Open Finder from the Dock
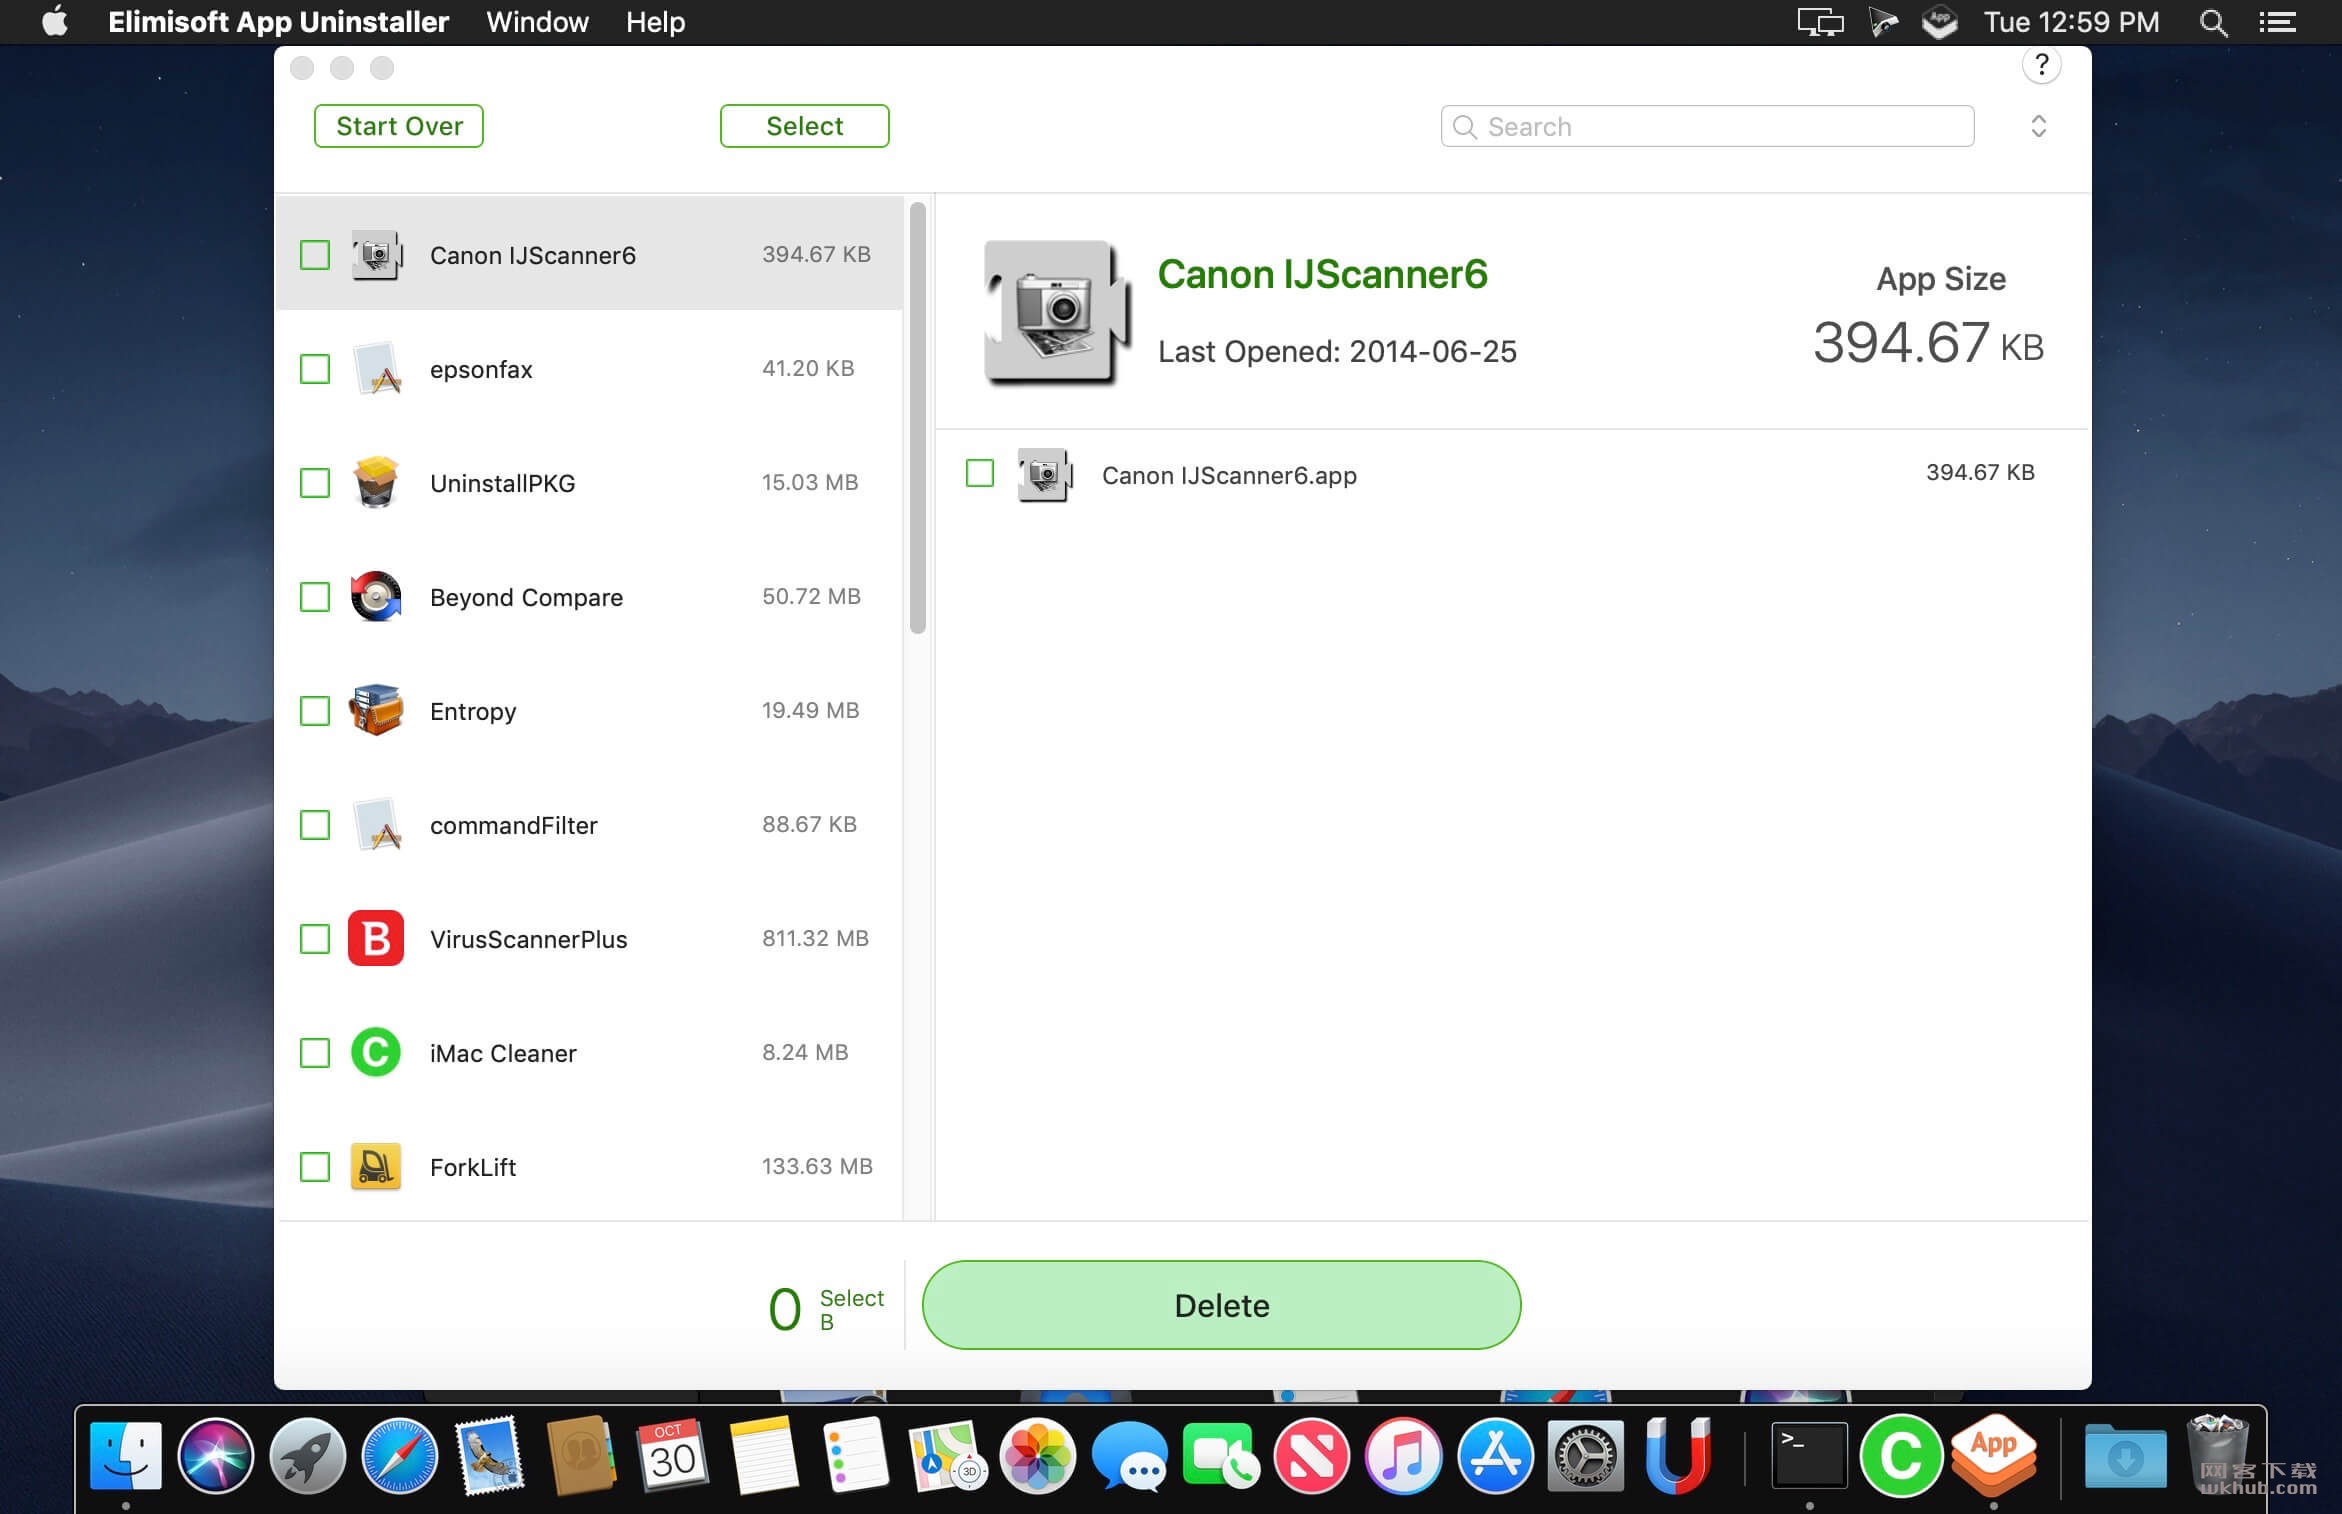This screenshot has height=1514, width=2342. click(x=126, y=1455)
